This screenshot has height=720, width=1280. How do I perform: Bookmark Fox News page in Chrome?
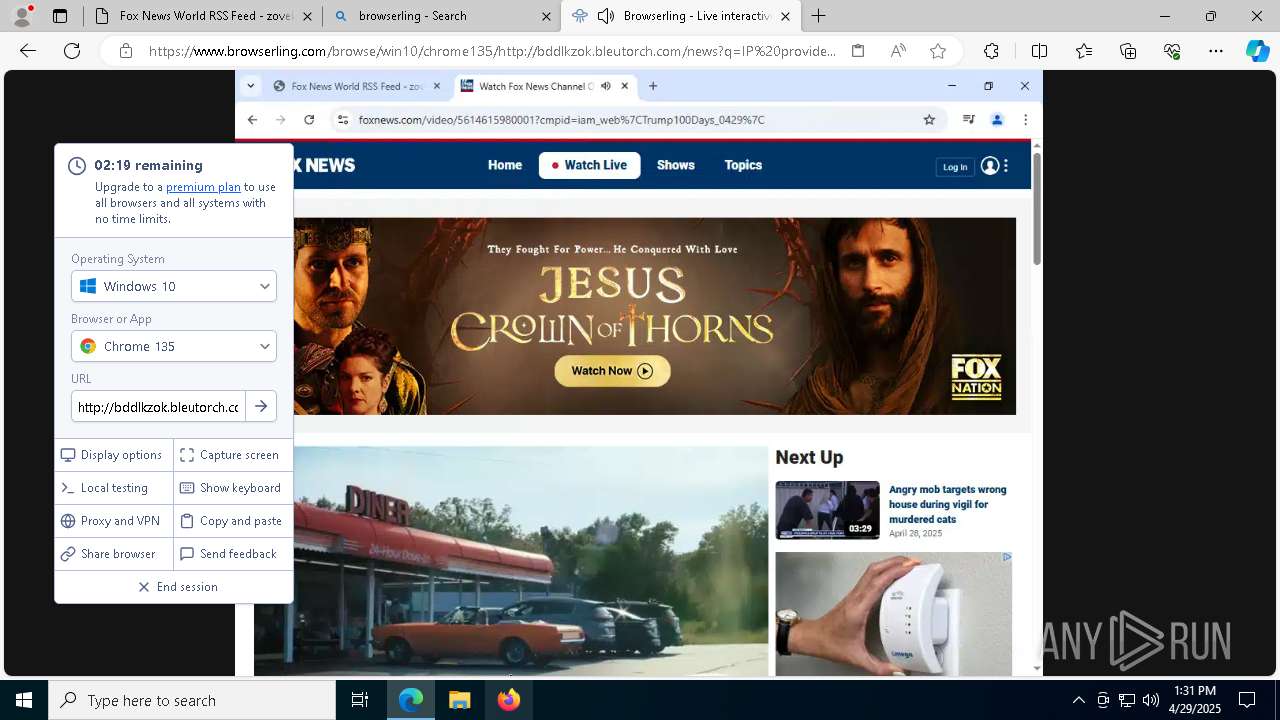click(929, 120)
